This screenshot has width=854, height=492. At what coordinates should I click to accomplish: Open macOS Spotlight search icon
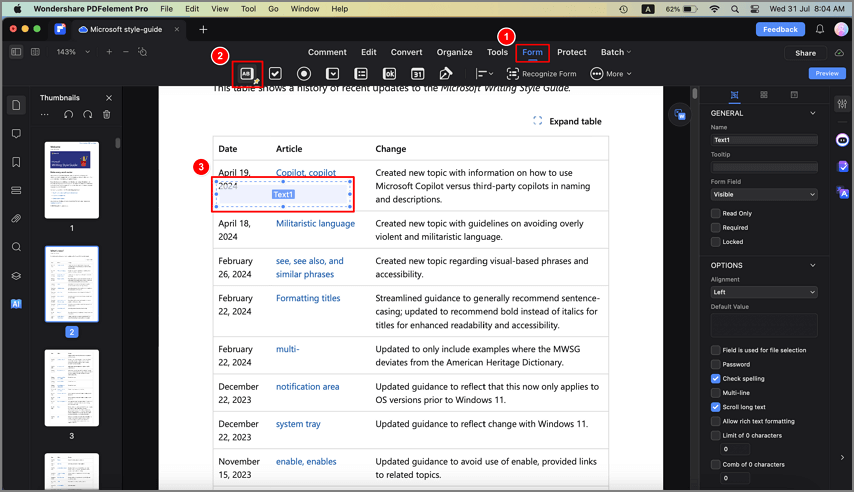coord(735,9)
